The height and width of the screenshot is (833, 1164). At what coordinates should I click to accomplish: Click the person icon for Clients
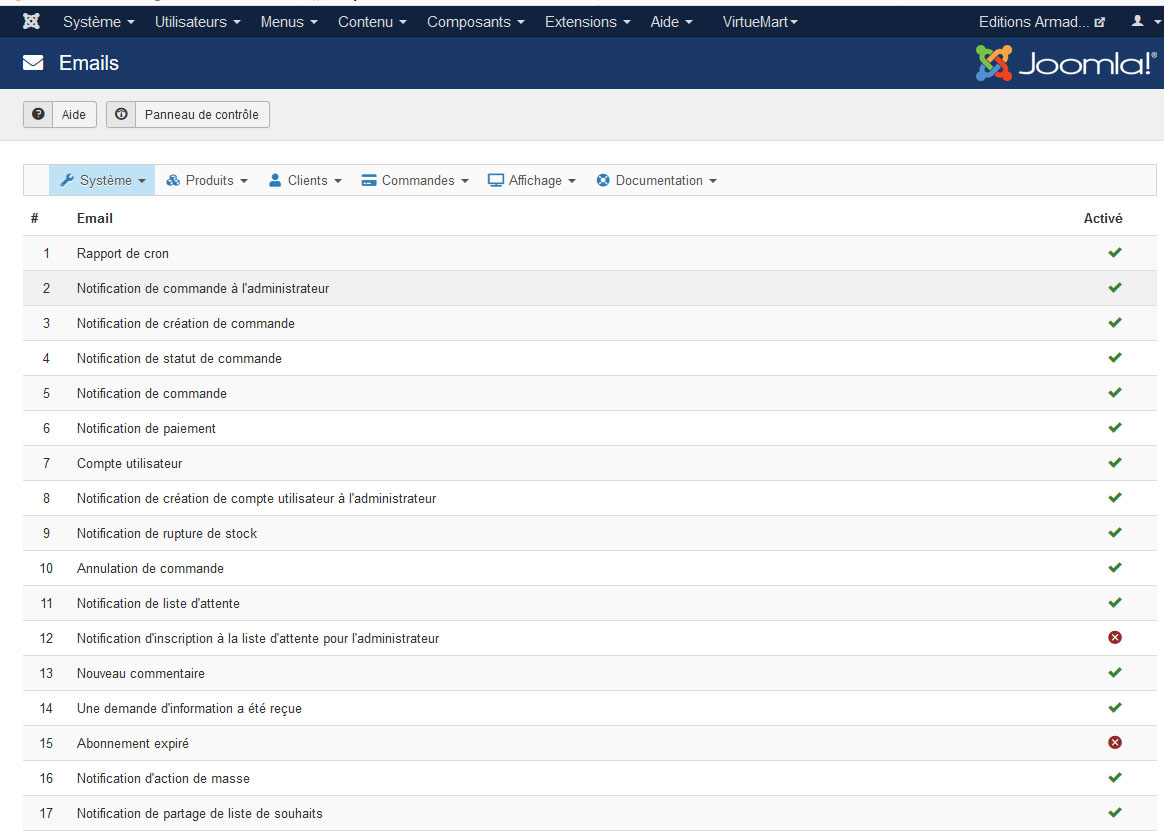[275, 180]
